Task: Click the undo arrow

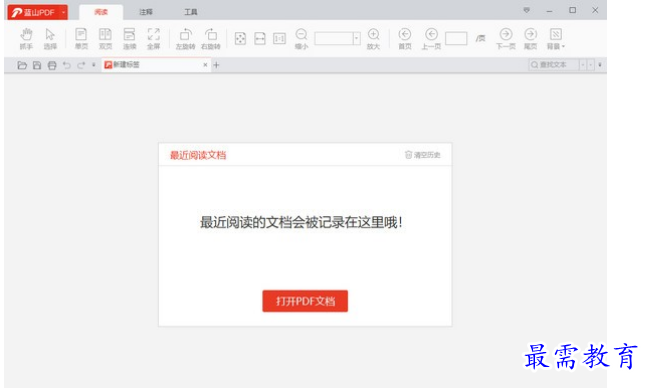Action: coord(67,65)
